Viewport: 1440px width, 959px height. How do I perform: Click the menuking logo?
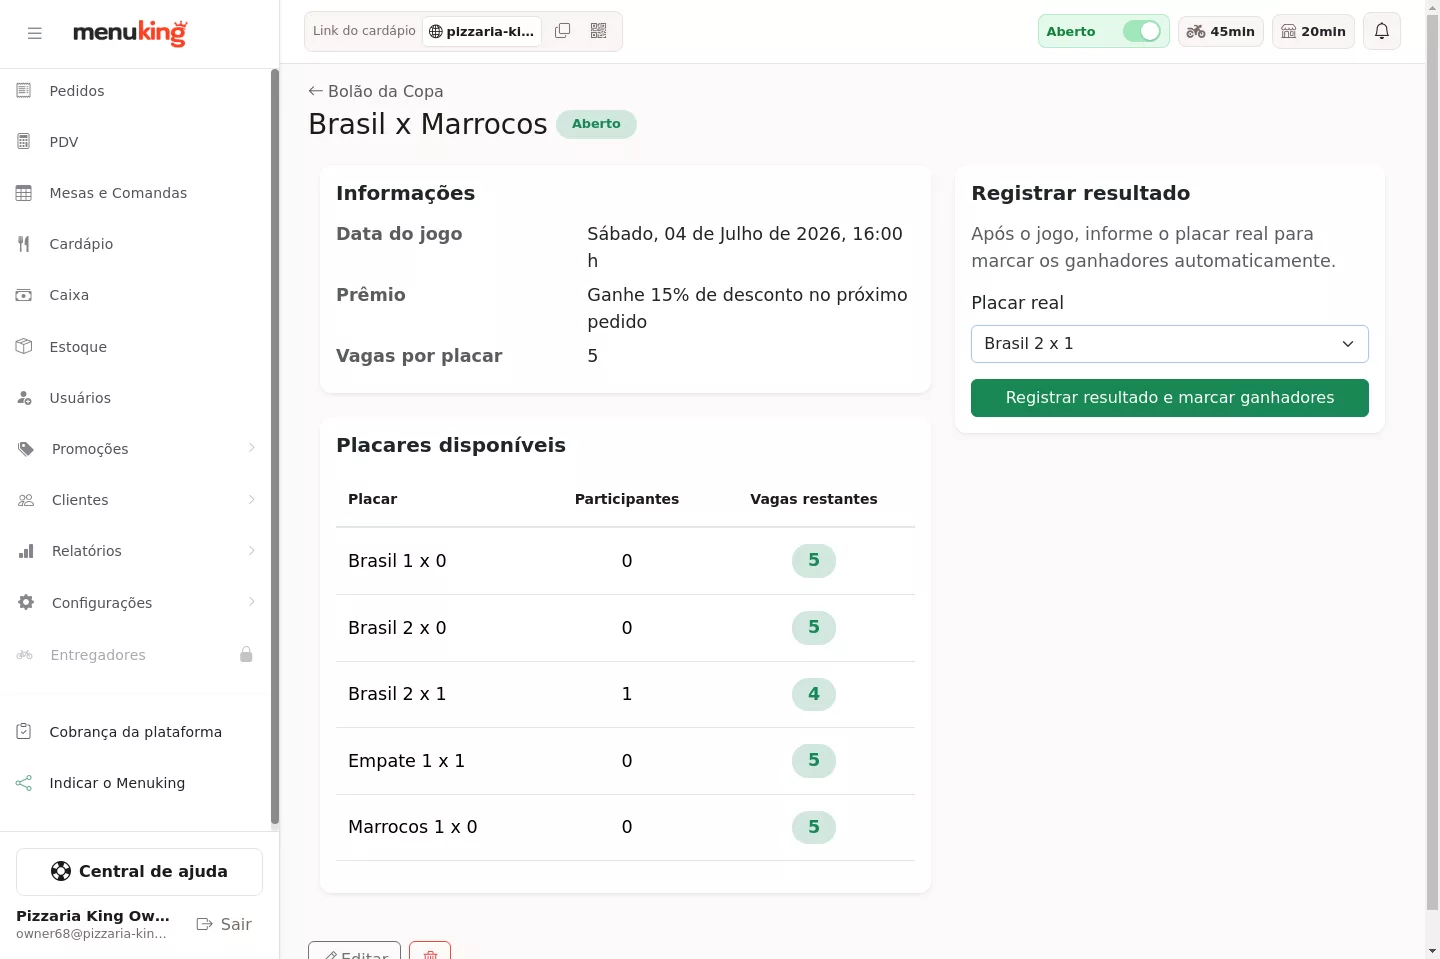pyautogui.click(x=130, y=33)
